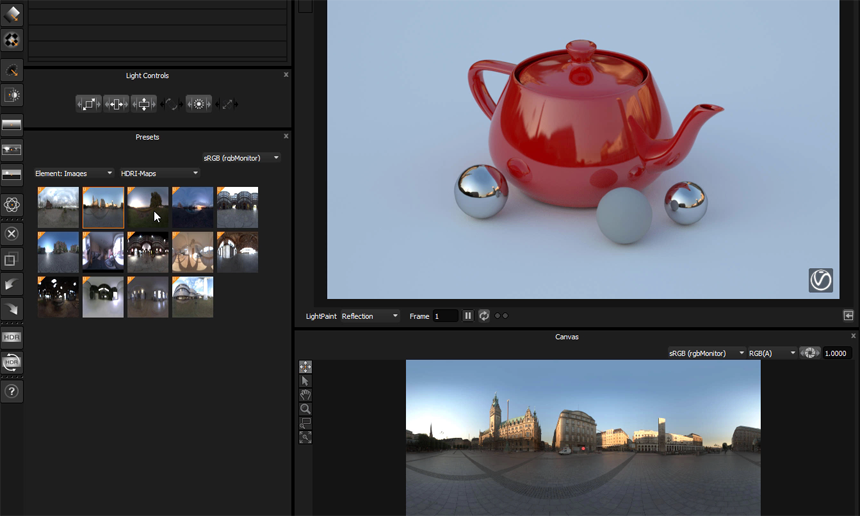
Task: Open the Element: Images dropdown
Action: (73, 173)
